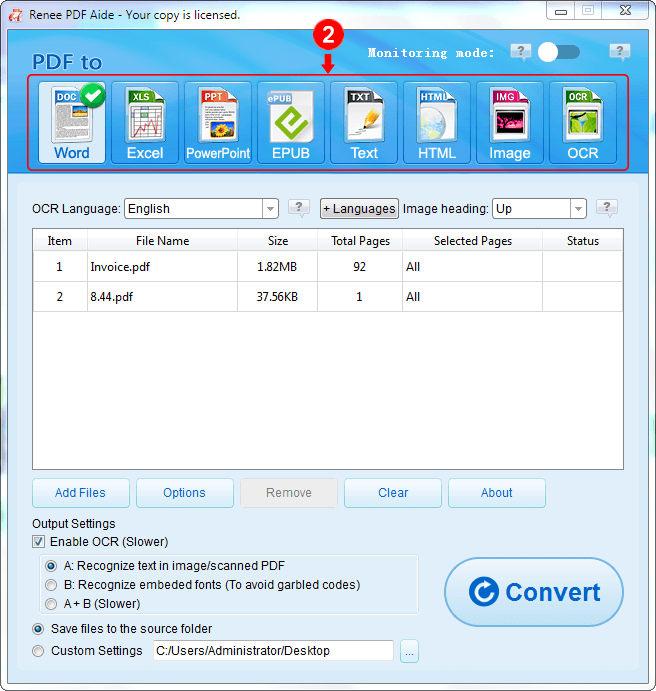
Task: Choose the Excel conversion icon
Action: click(x=145, y=122)
